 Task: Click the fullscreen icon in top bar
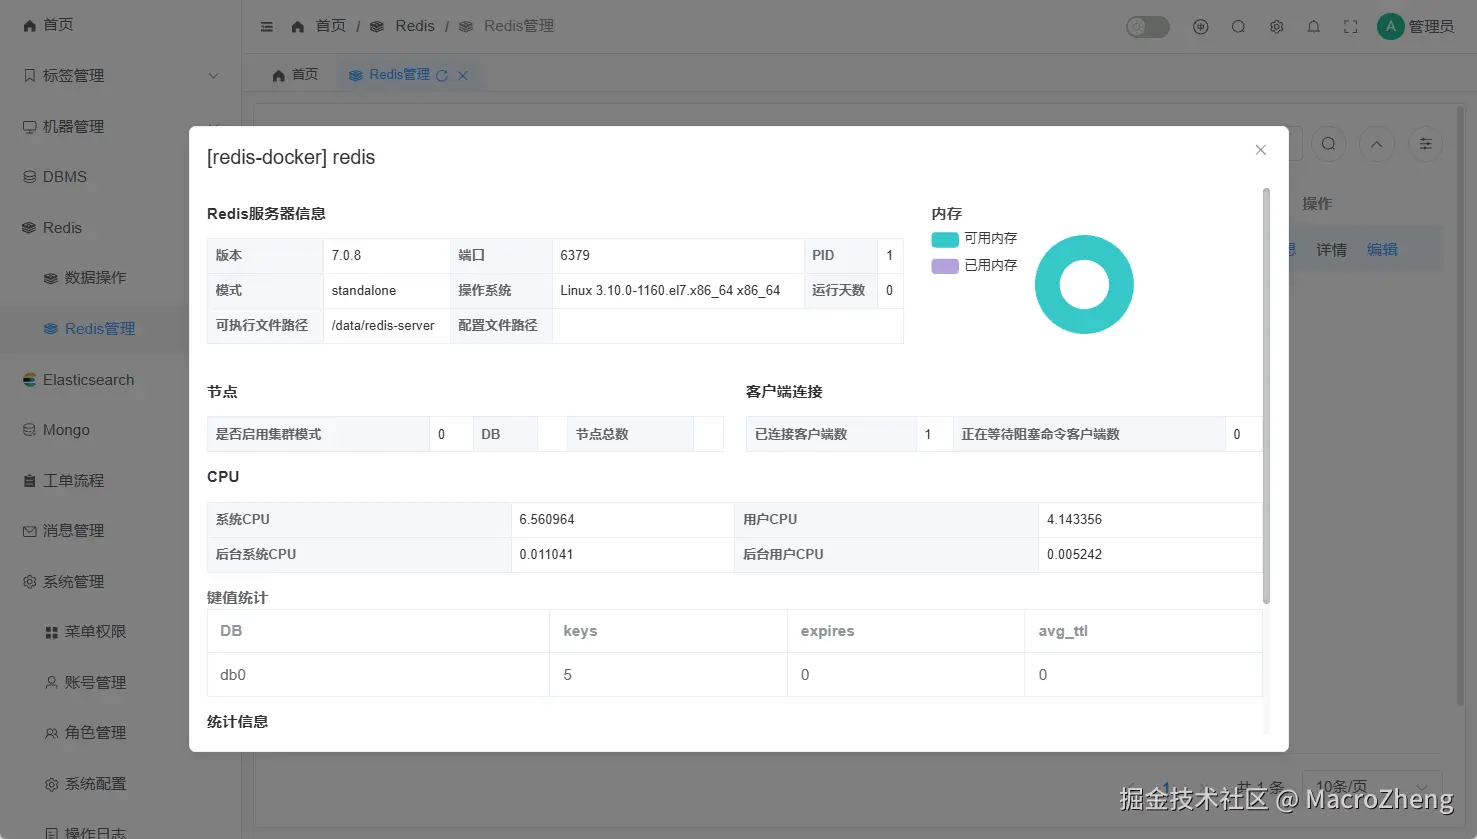(1351, 27)
